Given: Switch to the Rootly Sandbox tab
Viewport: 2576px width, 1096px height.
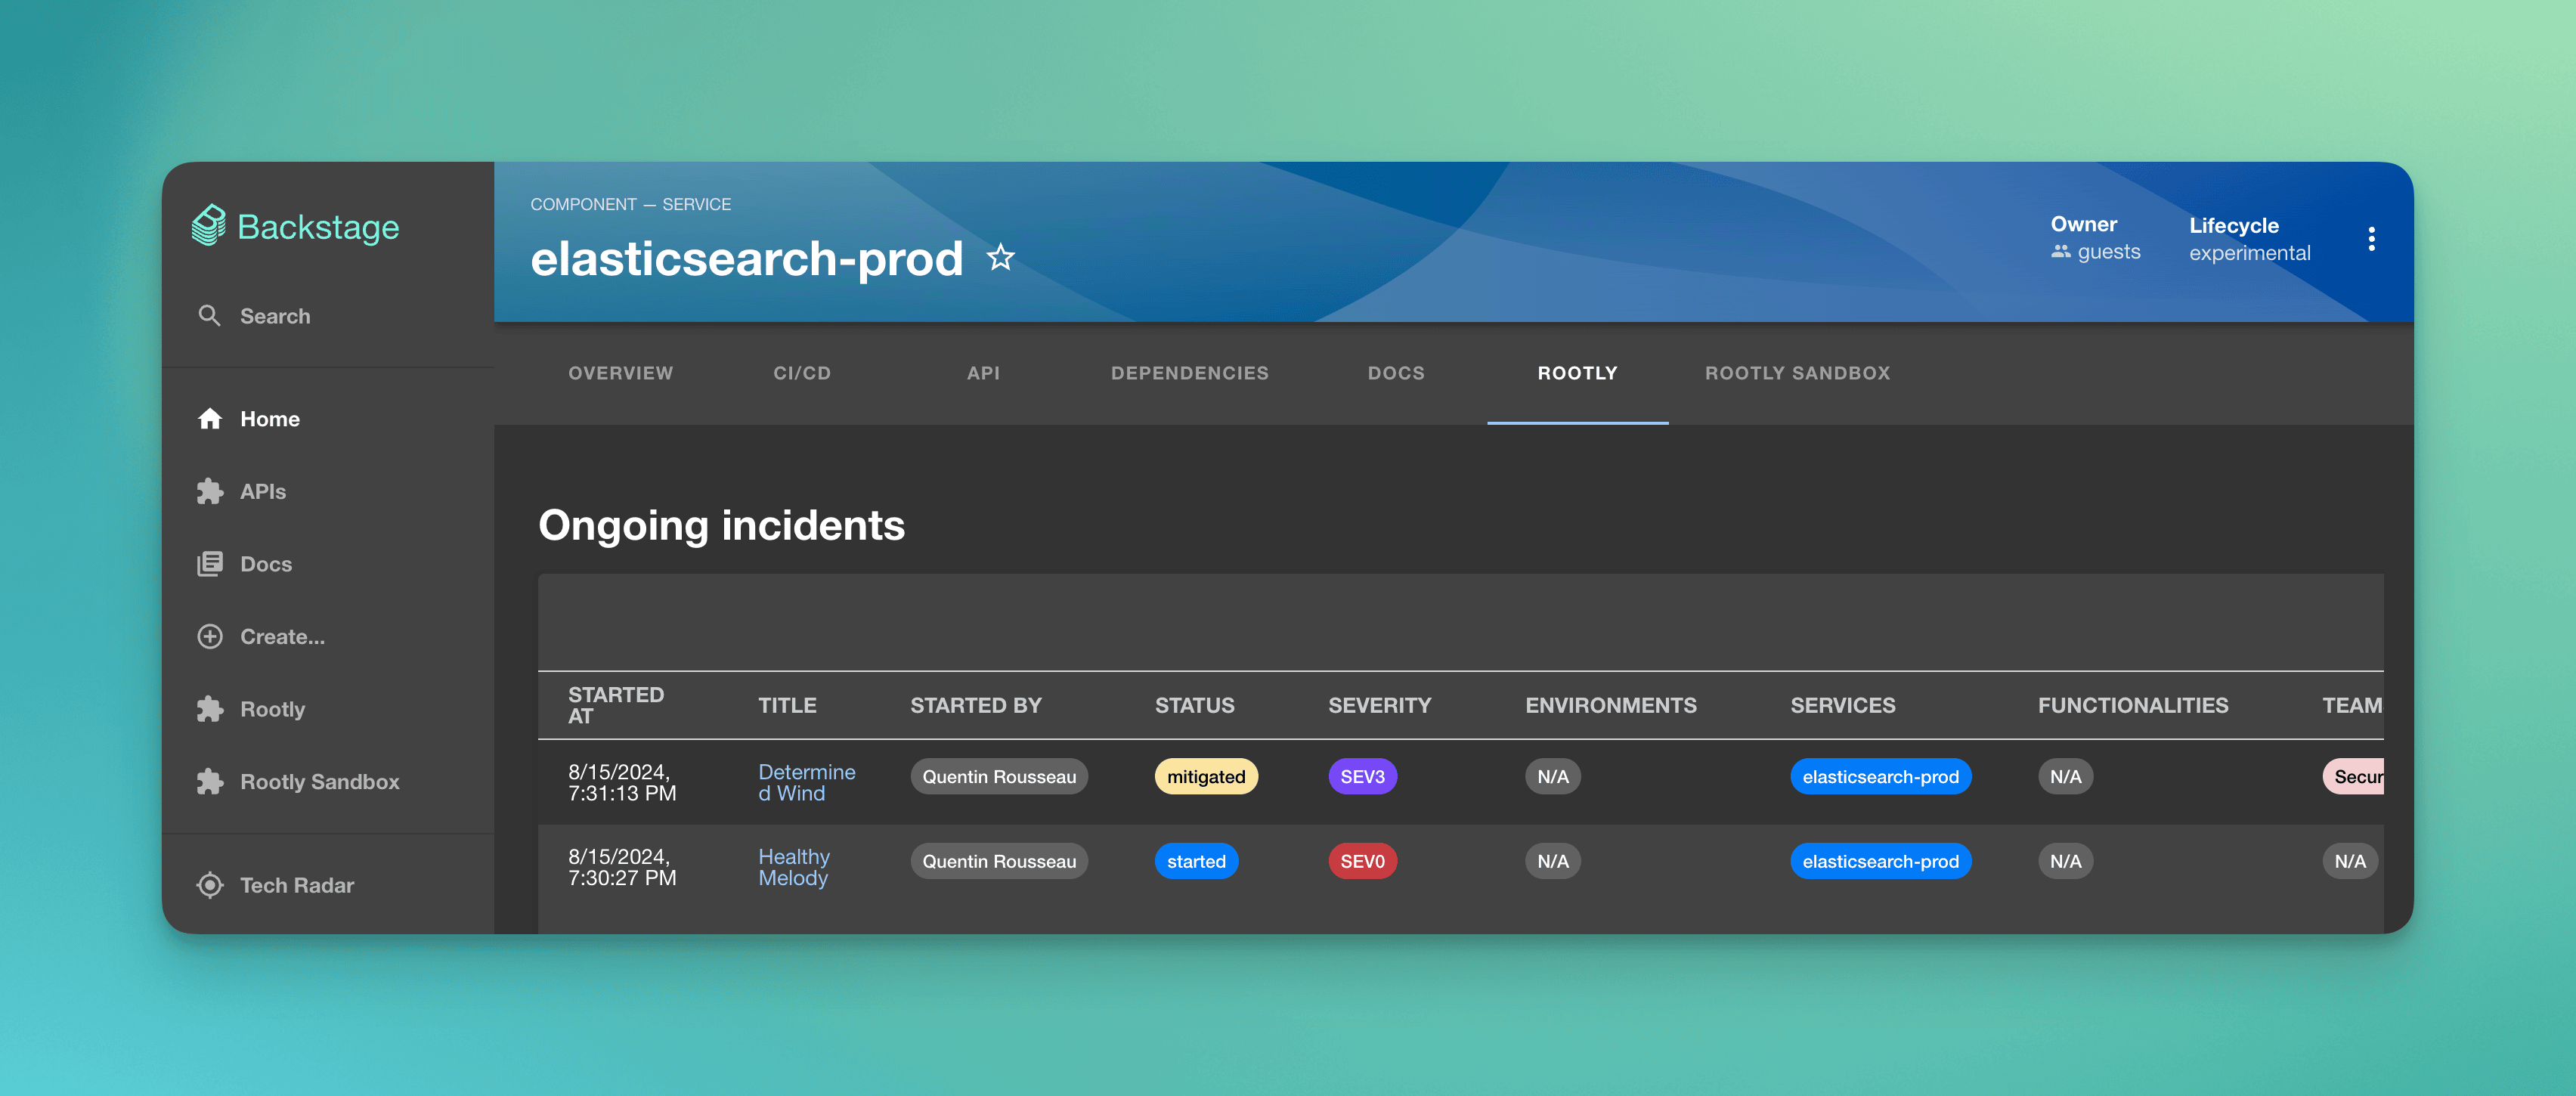Looking at the screenshot, I should point(1797,373).
